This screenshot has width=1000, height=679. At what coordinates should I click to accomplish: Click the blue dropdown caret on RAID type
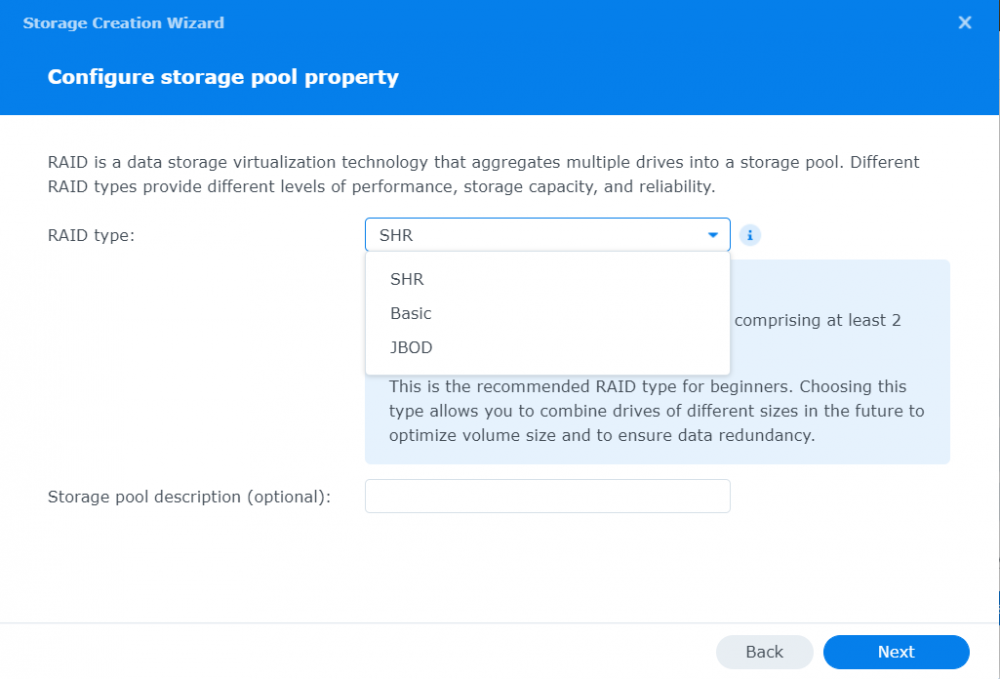(713, 235)
